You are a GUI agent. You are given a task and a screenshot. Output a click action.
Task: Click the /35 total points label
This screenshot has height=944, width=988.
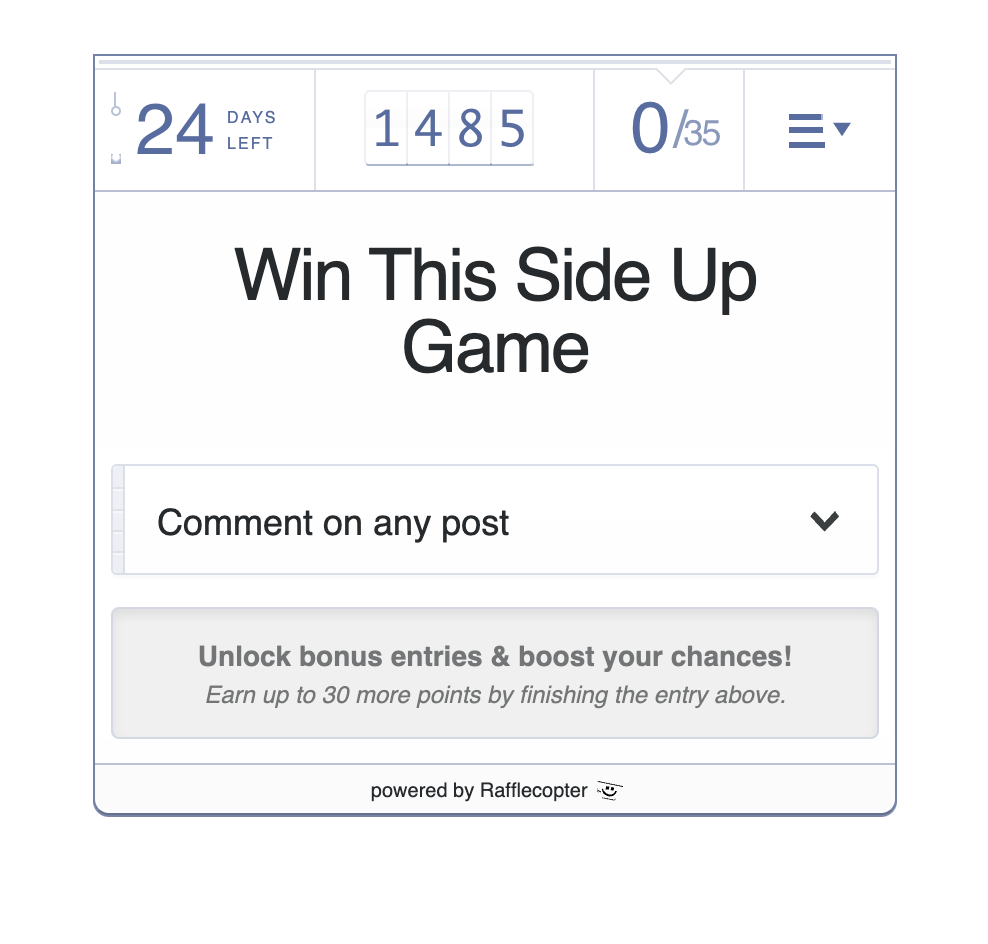click(696, 131)
